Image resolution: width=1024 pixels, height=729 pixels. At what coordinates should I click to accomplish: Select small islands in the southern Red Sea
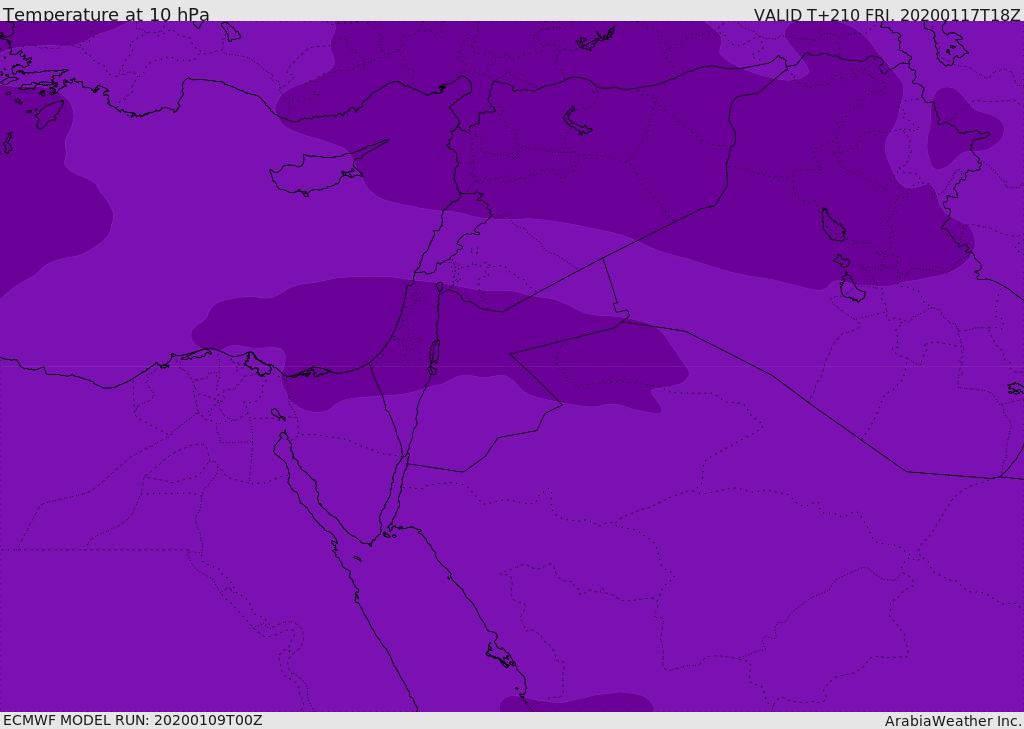[500, 656]
